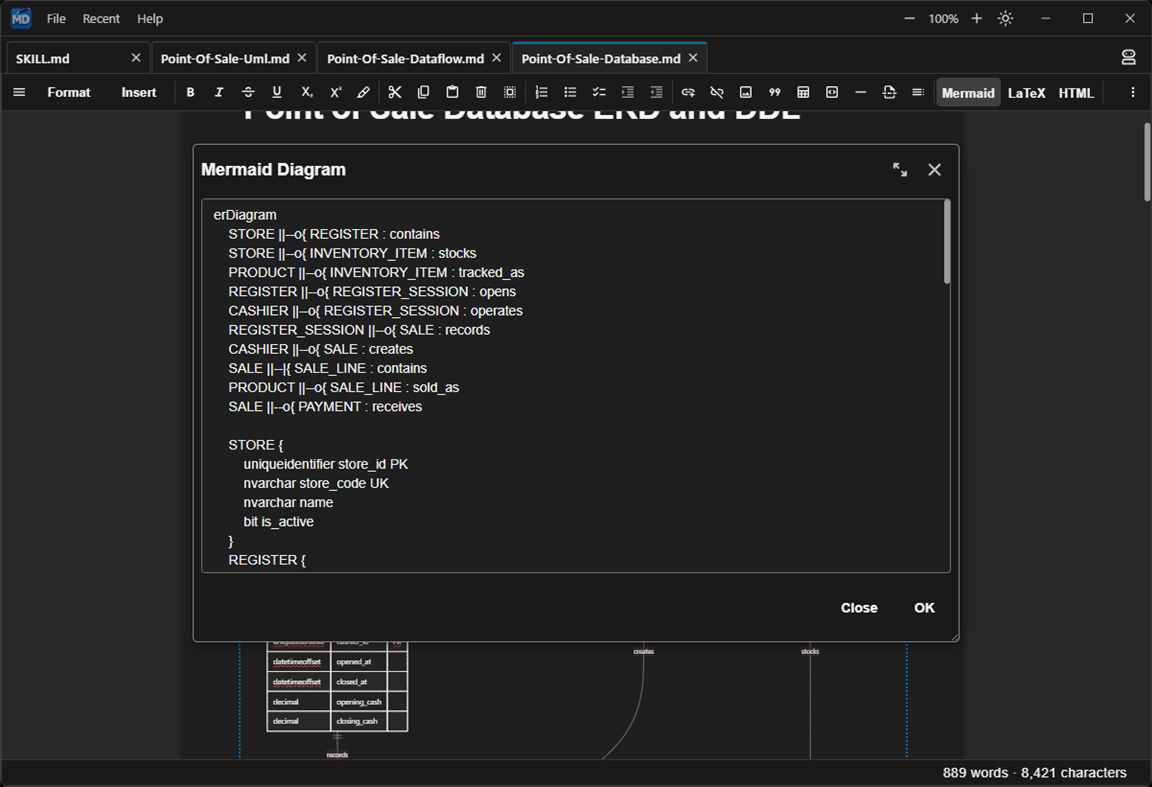
Task: Open the File menu
Action: (56, 18)
